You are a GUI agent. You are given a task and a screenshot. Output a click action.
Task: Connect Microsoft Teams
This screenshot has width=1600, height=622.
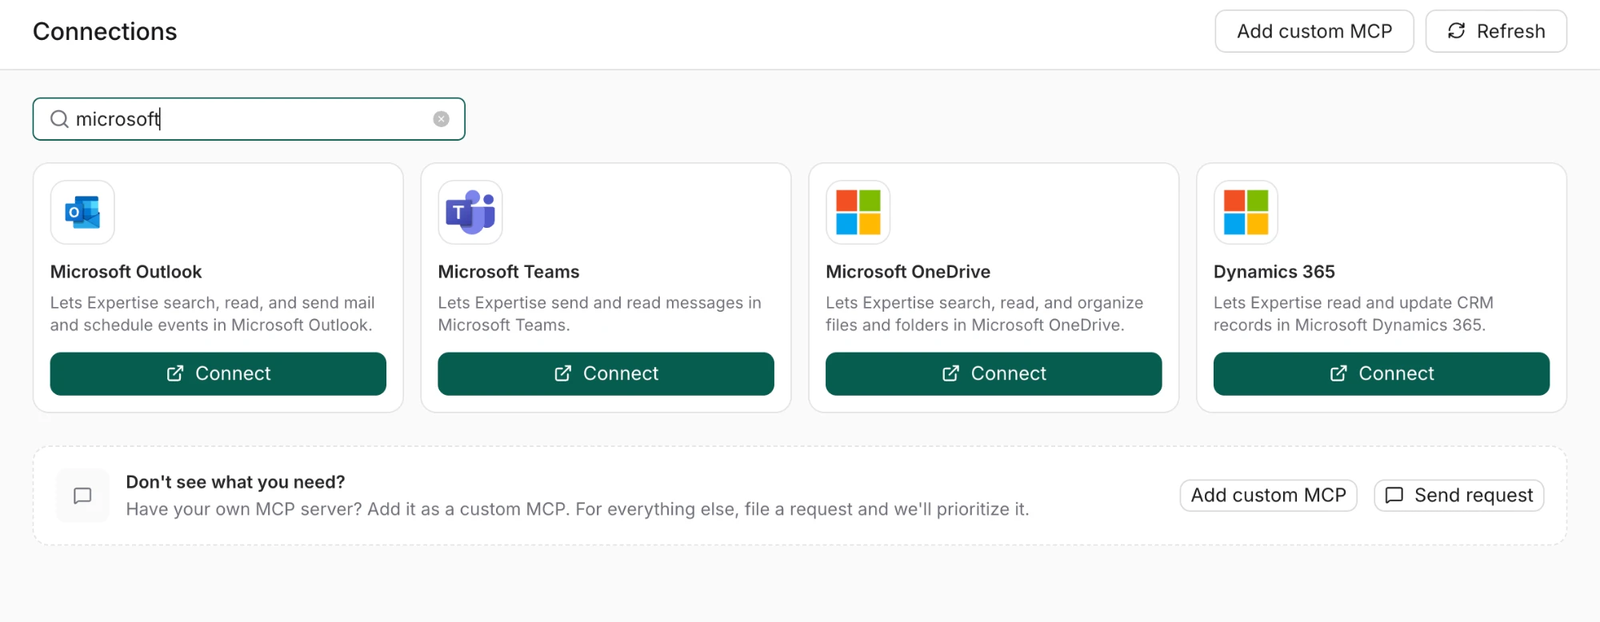tap(606, 373)
